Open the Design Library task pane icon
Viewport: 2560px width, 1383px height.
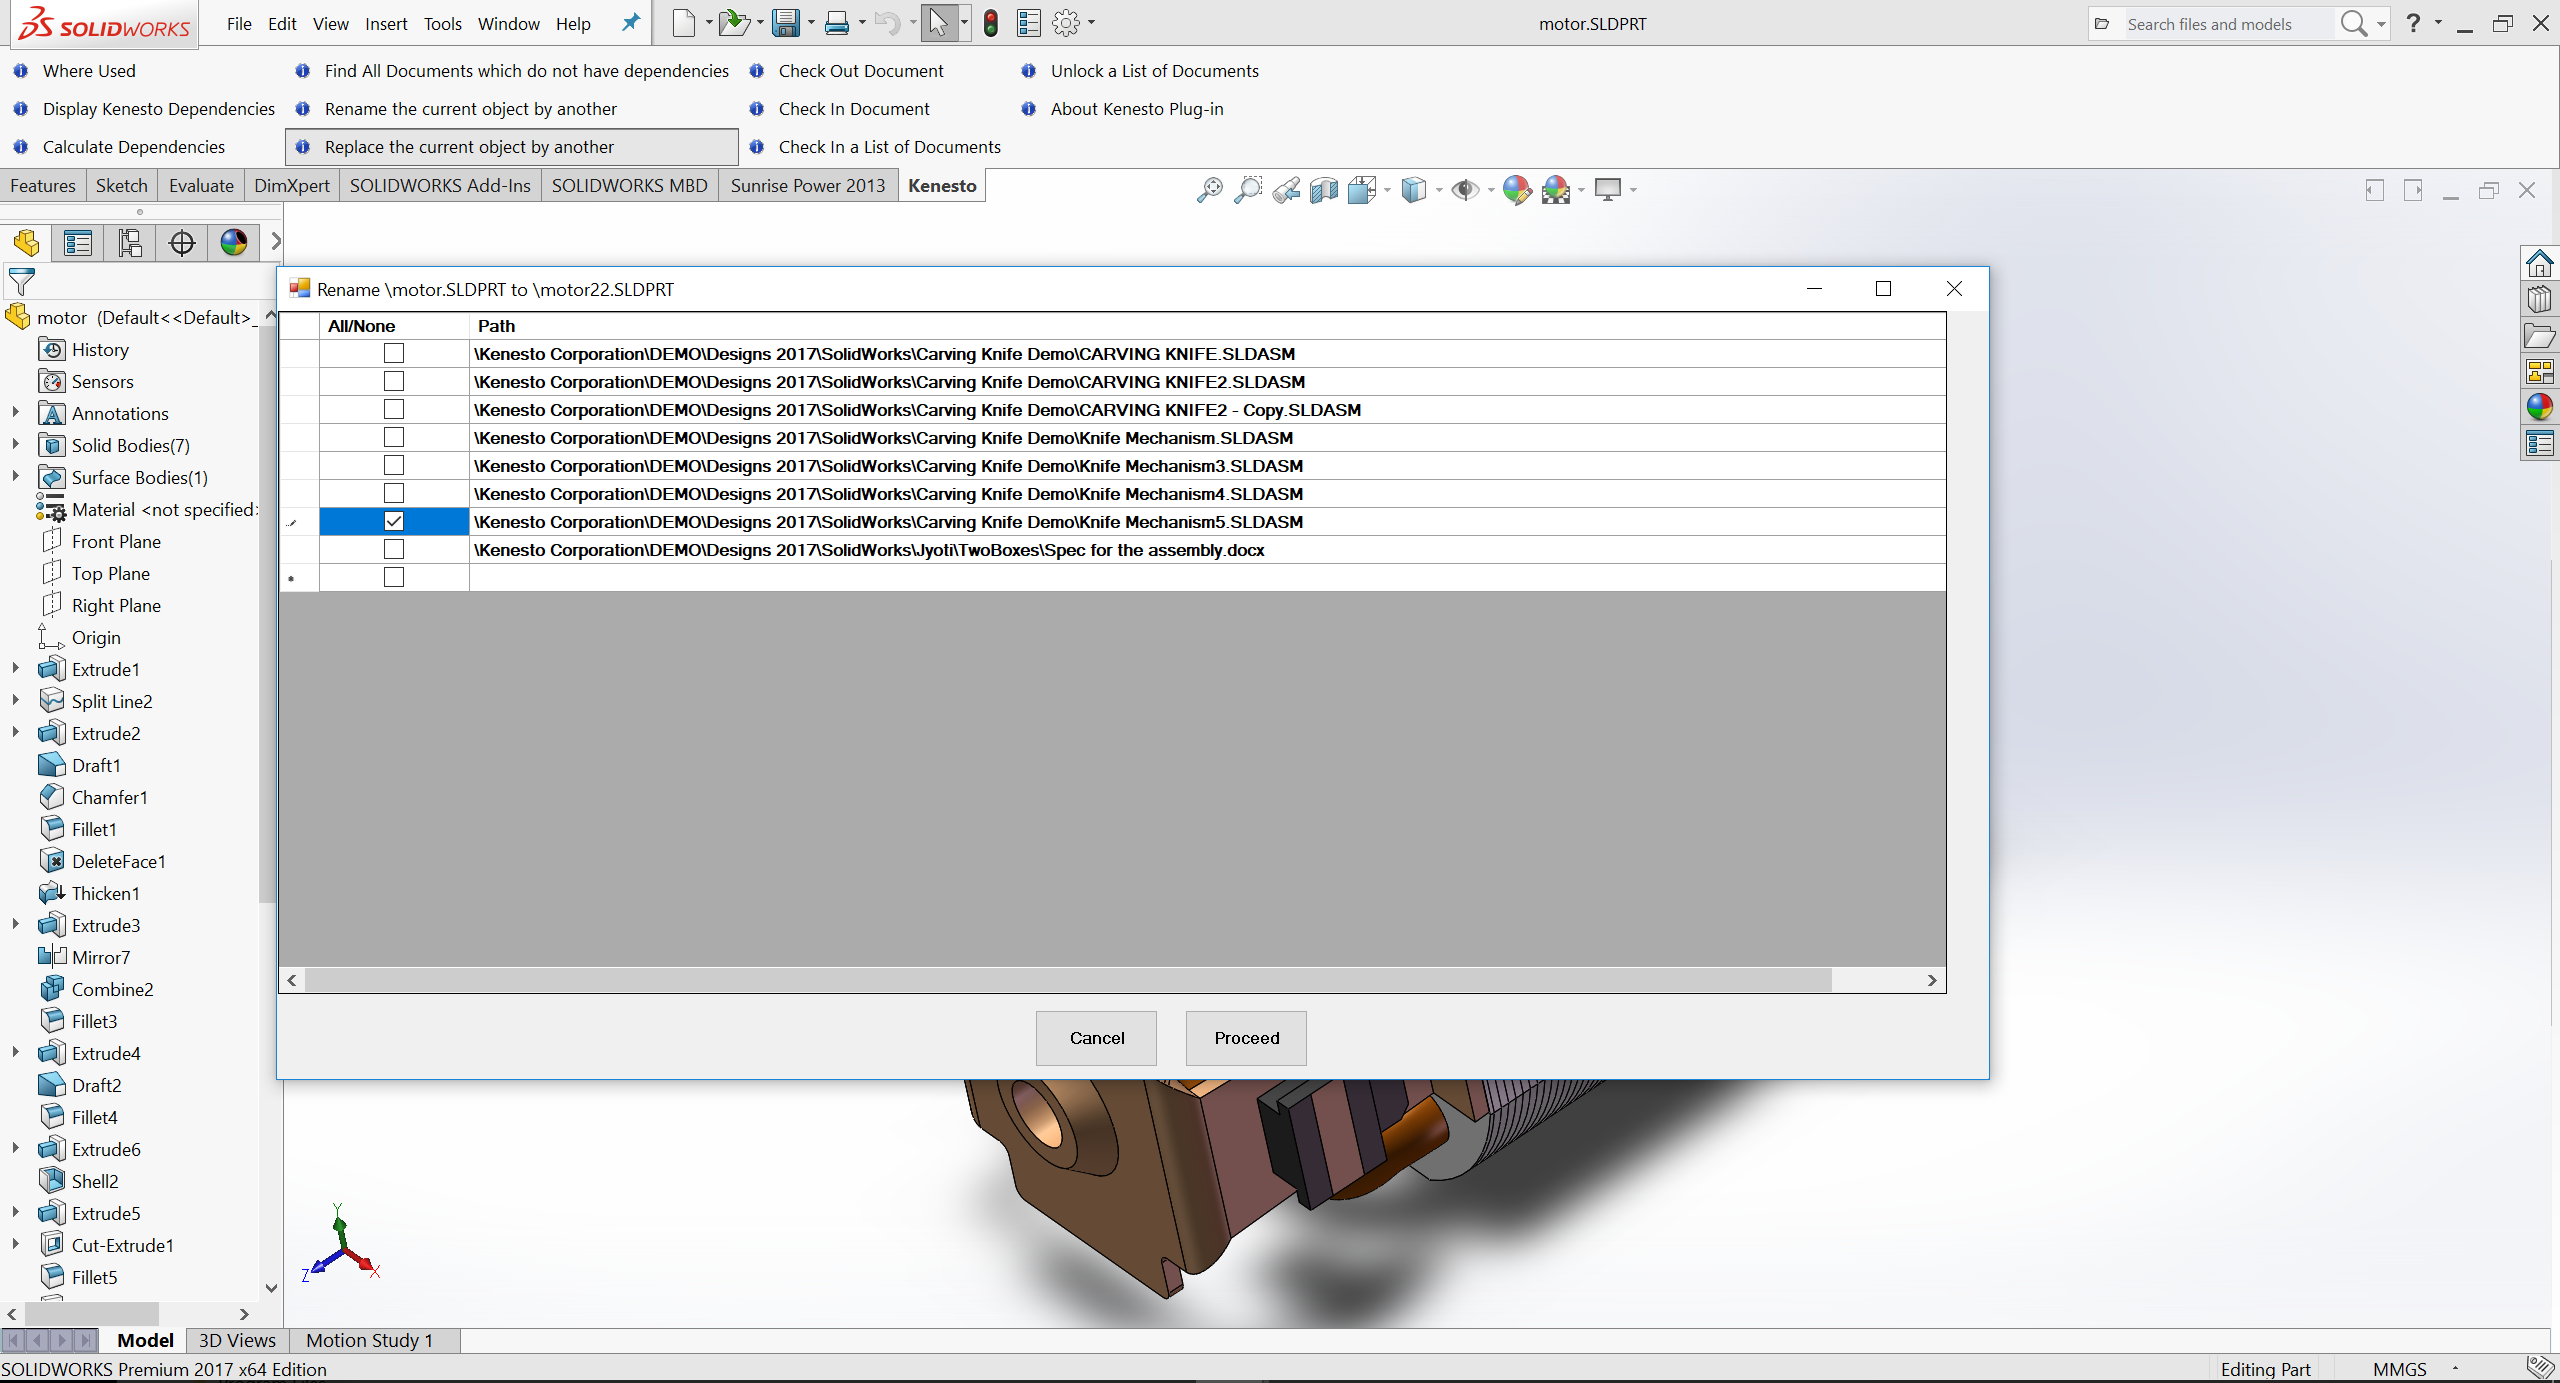(2539, 300)
